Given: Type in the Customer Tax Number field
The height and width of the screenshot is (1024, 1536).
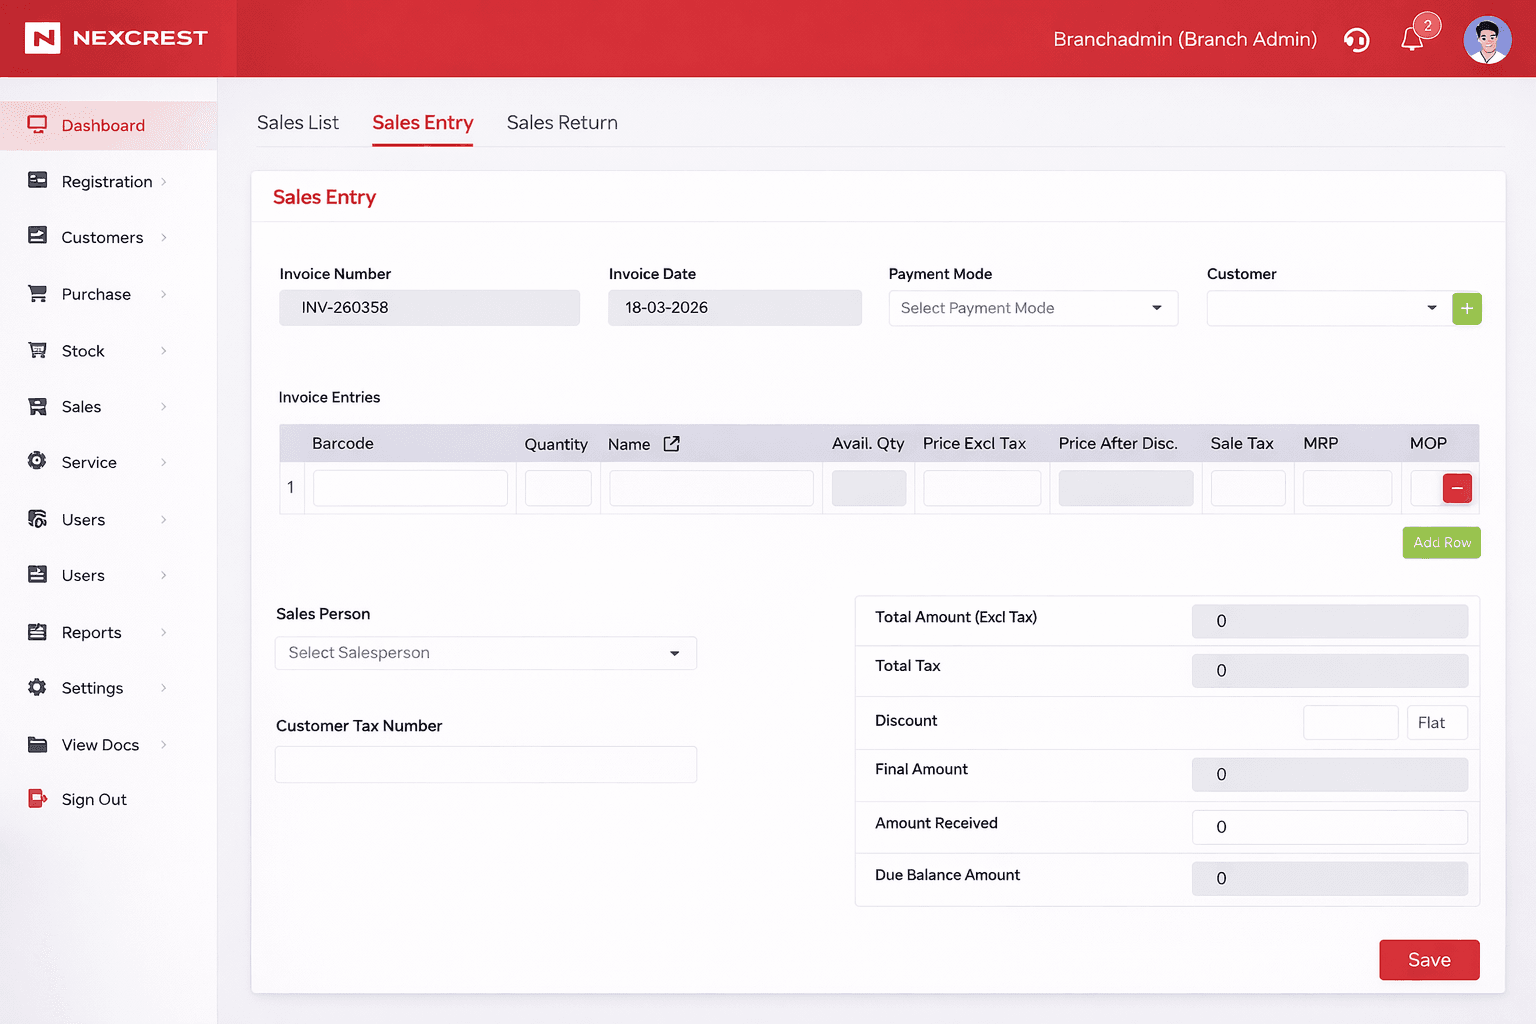Looking at the screenshot, I should coord(485,764).
